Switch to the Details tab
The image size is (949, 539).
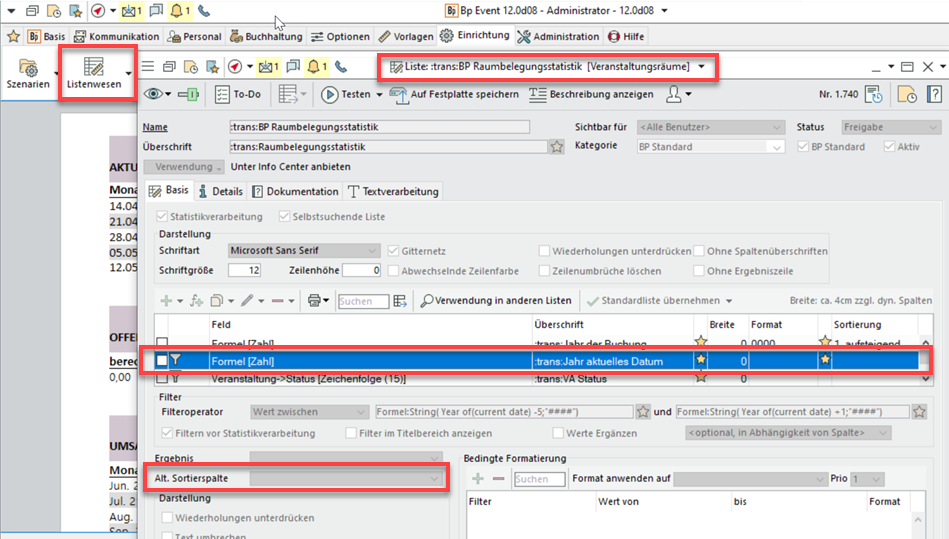coord(220,191)
